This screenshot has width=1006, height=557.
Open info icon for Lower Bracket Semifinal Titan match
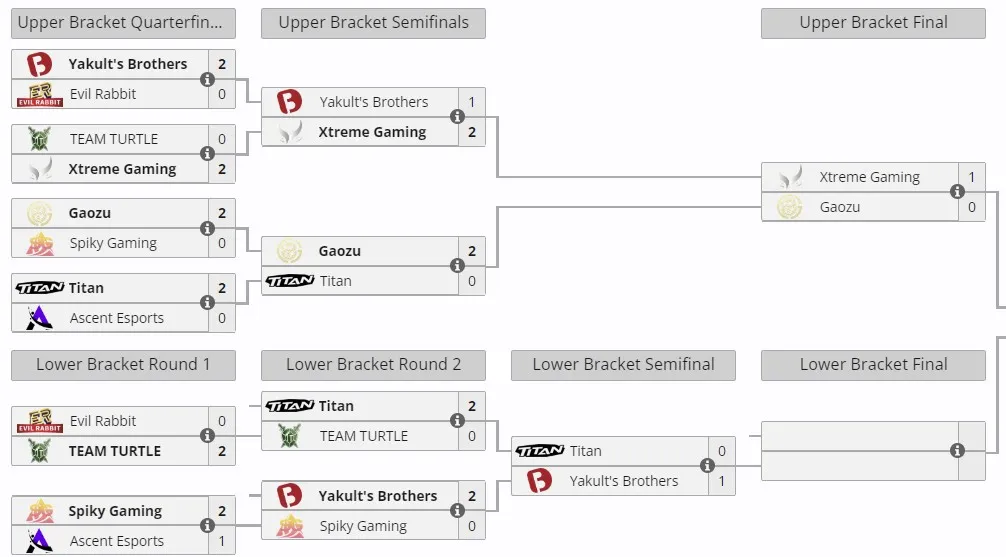pyautogui.click(x=707, y=465)
